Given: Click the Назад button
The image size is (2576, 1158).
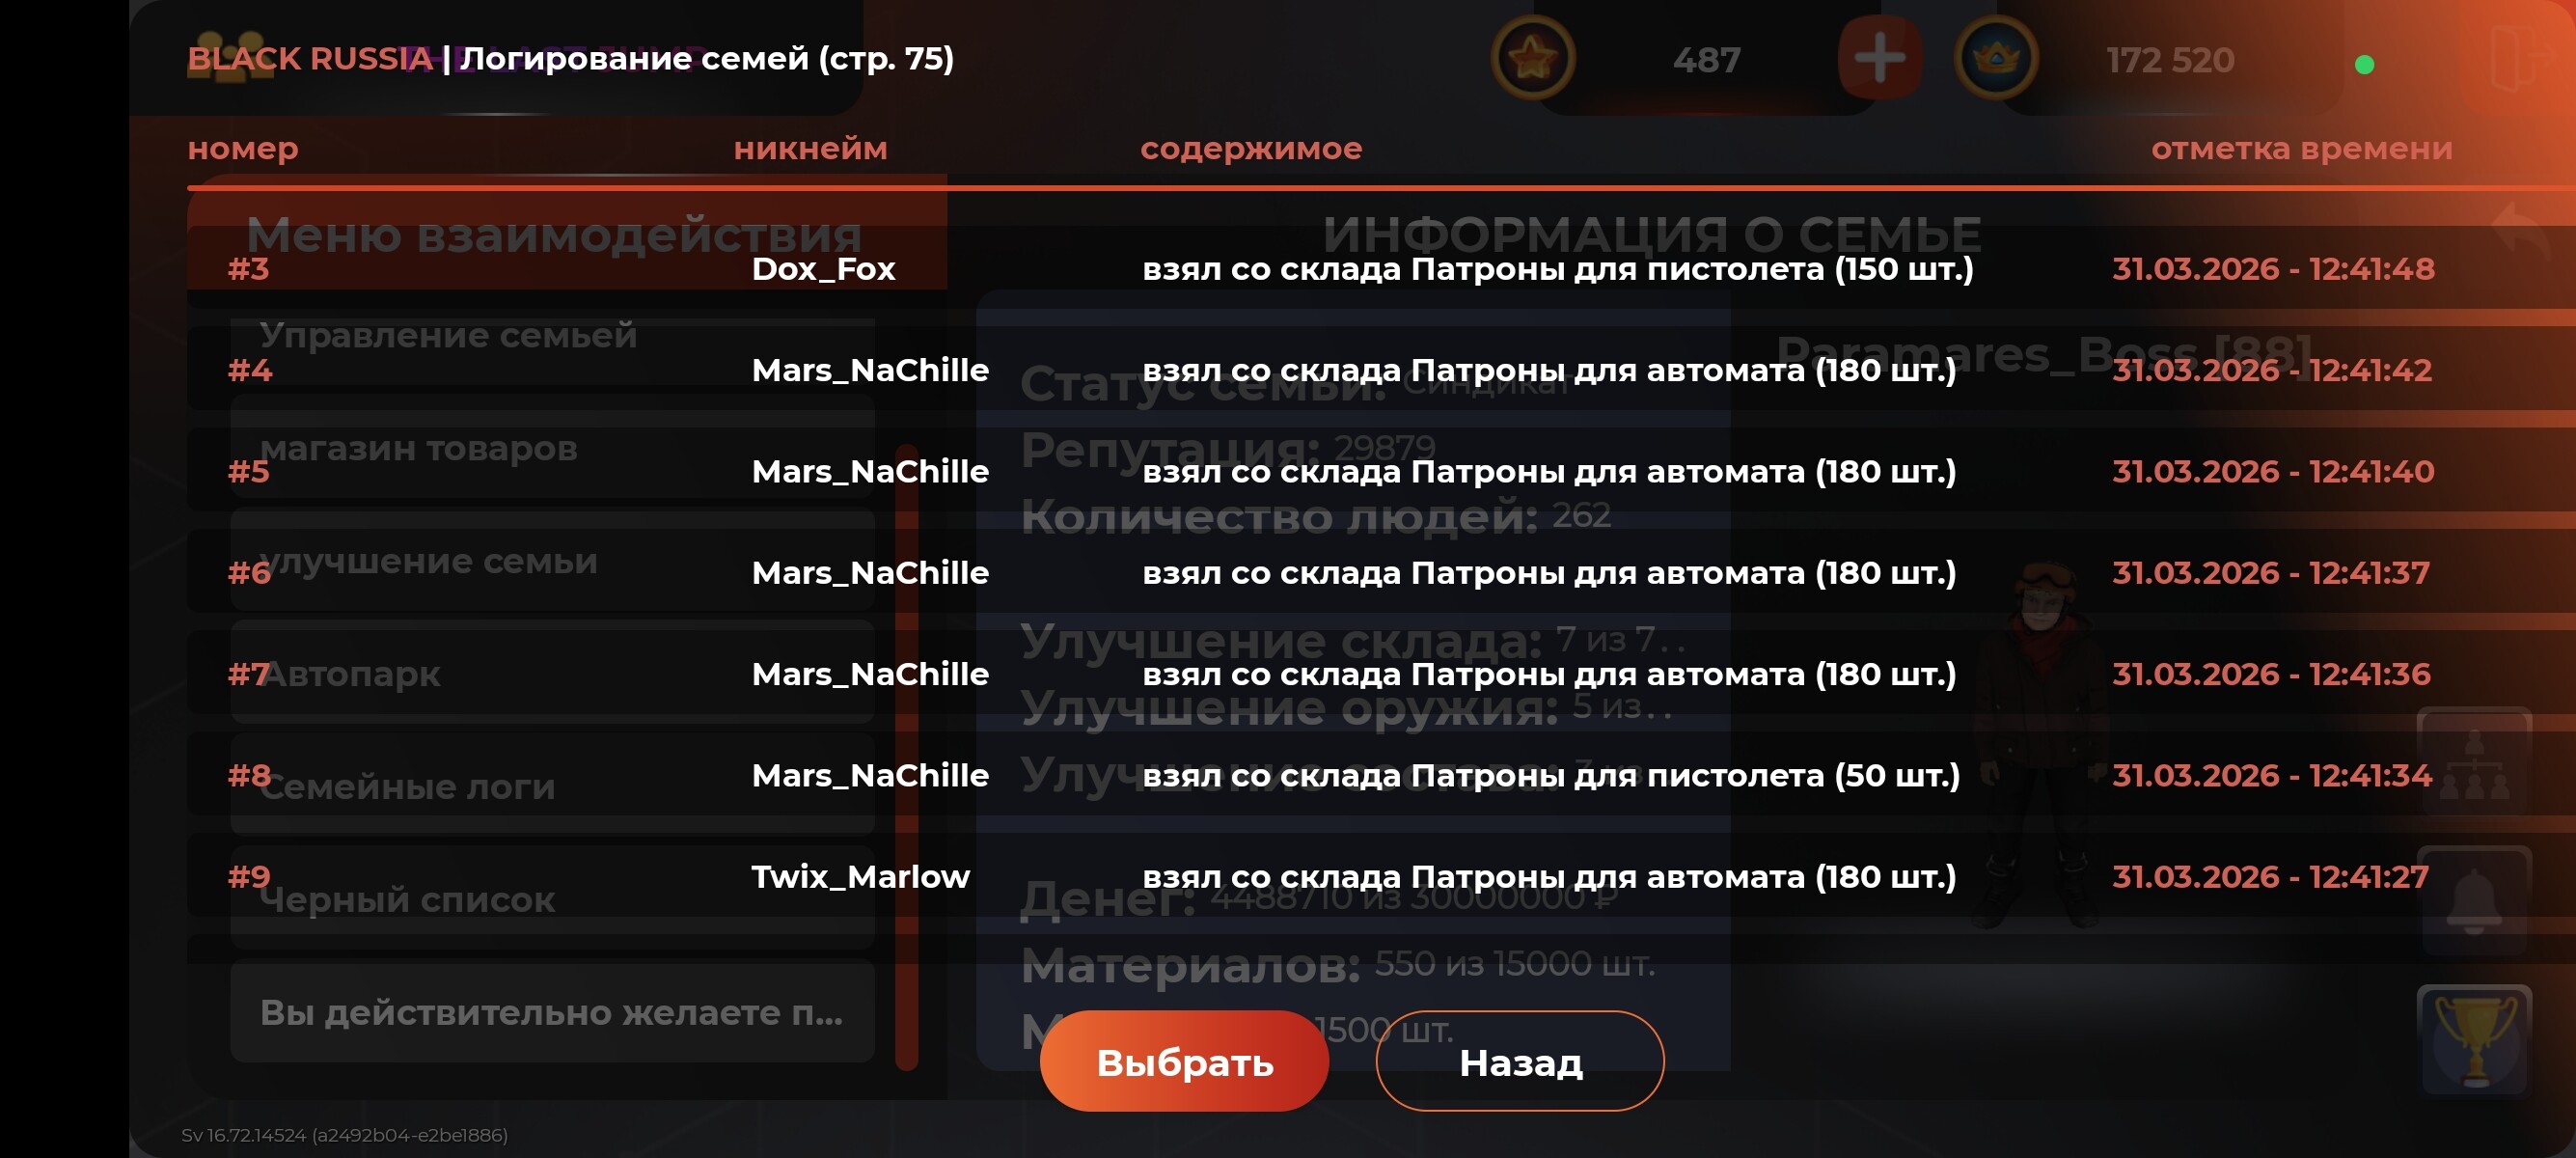Looking at the screenshot, I should click(x=1520, y=1061).
